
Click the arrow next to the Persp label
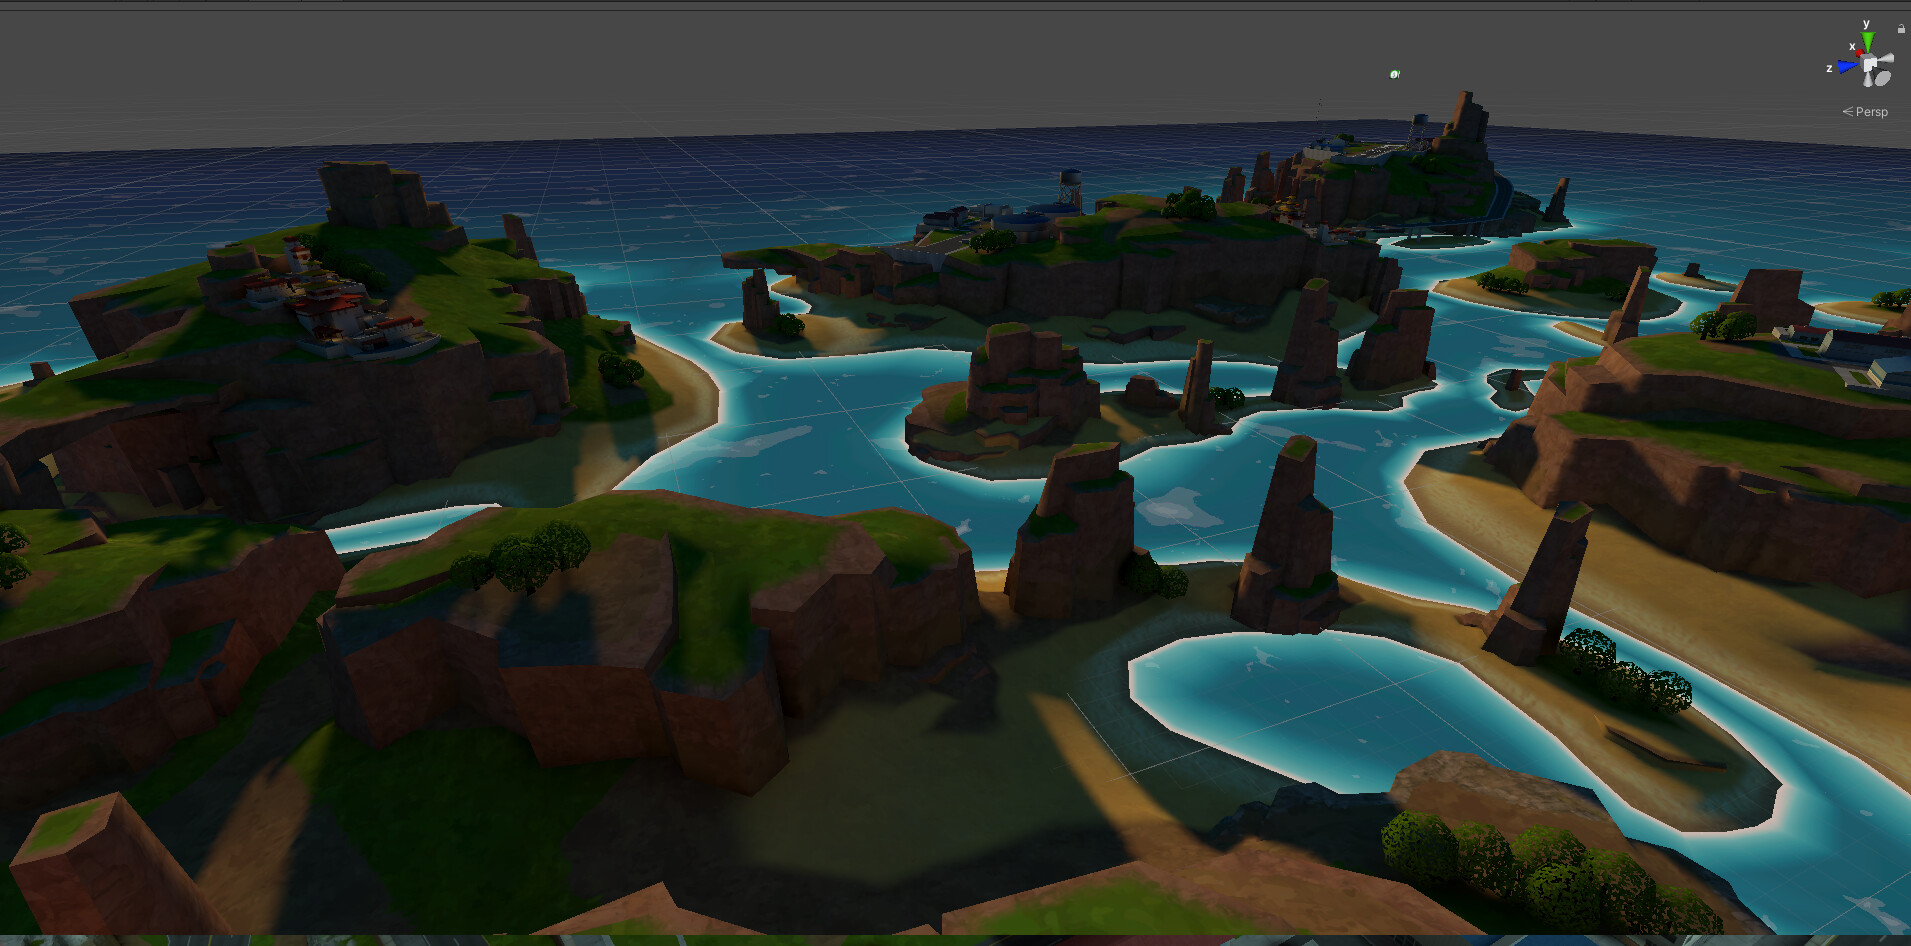(1848, 111)
